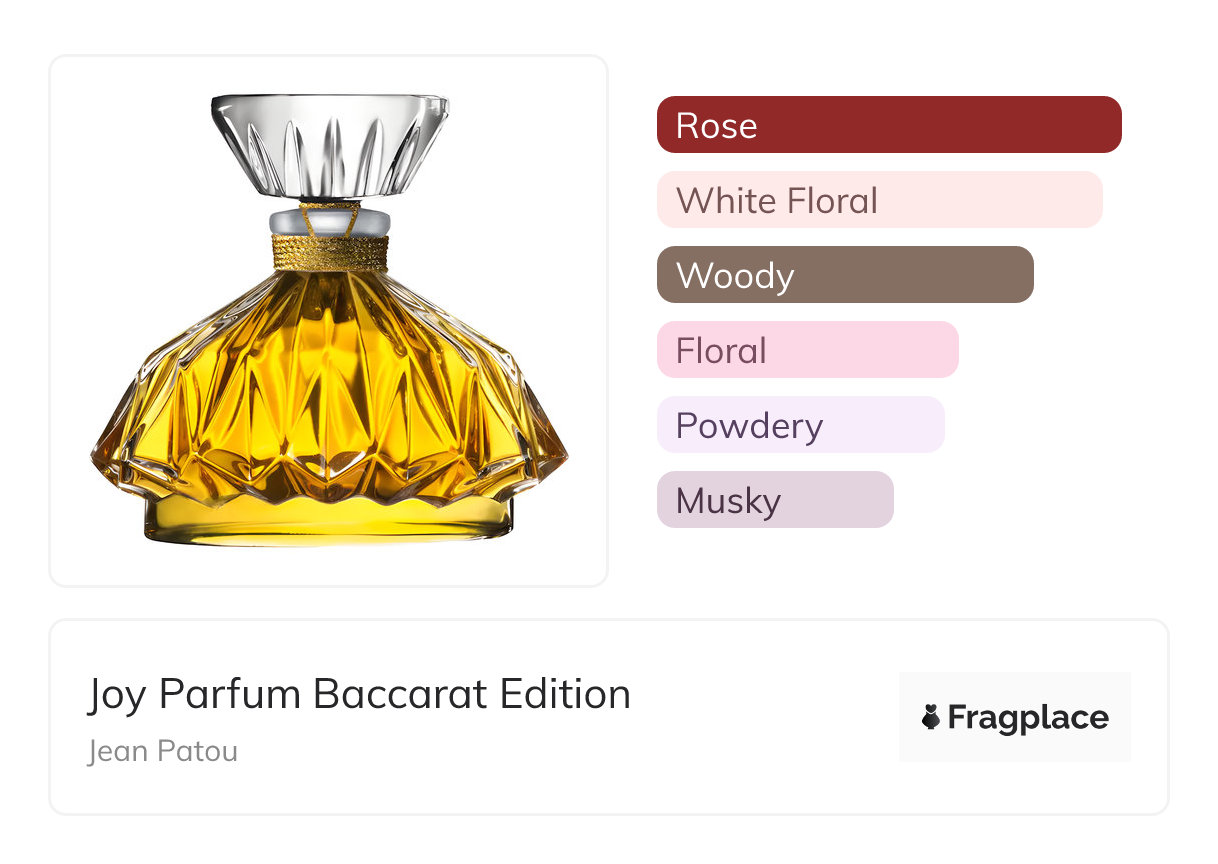The width and height of the screenshot is (1218, 864).
Task: Click the crystal stopper of the bottle
Action: 329,145
